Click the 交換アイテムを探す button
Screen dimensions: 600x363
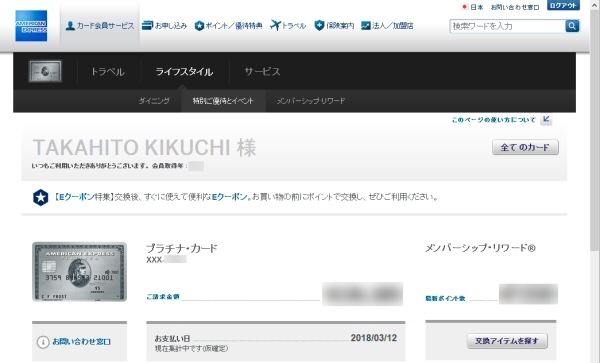(x=507, y=341)
